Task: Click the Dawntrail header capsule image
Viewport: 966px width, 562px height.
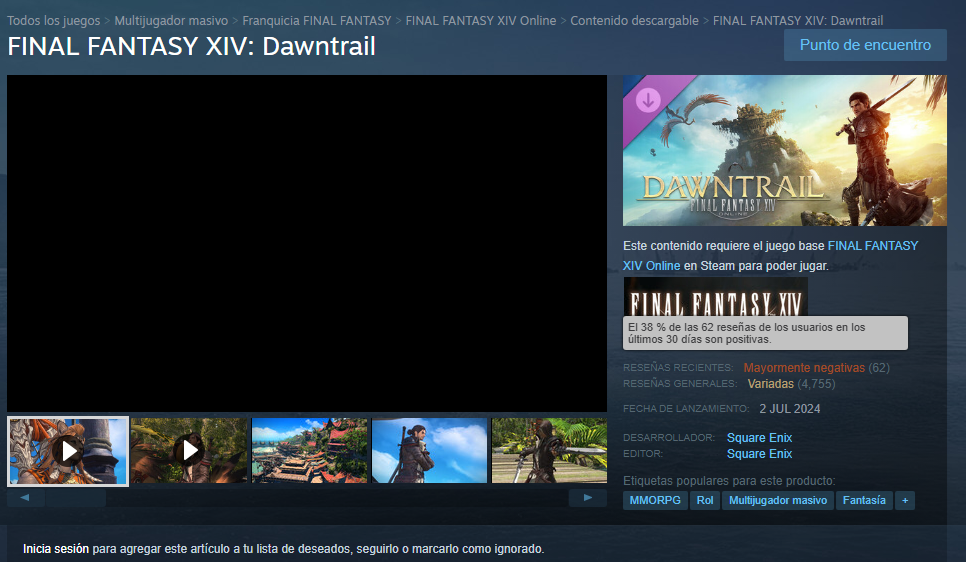Action: coord(784,150)
